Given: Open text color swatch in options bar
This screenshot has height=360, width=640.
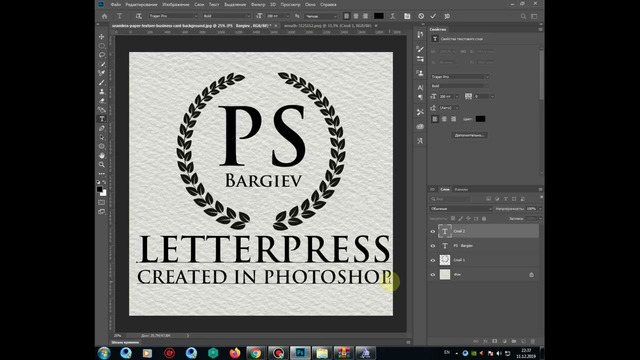Looking at the screenshot, I should tap(379, 16).
